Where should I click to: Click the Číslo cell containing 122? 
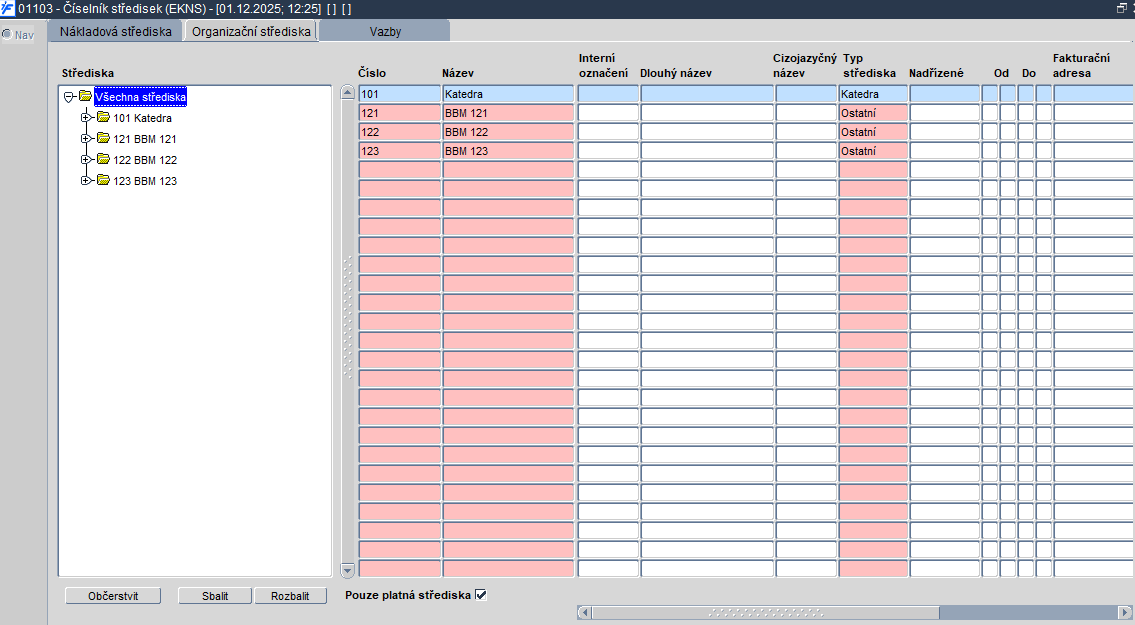(400, 131)
